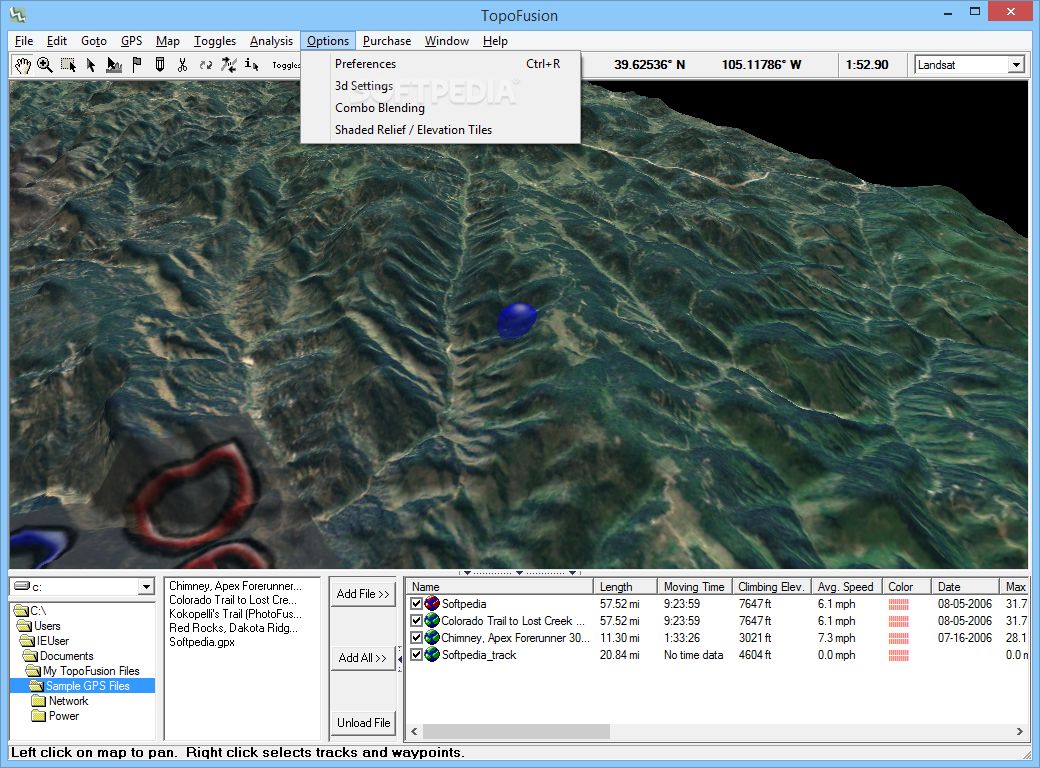1040x768 pixels.
Task: Open the Analysis menu
Action: [x=271, y=41]
